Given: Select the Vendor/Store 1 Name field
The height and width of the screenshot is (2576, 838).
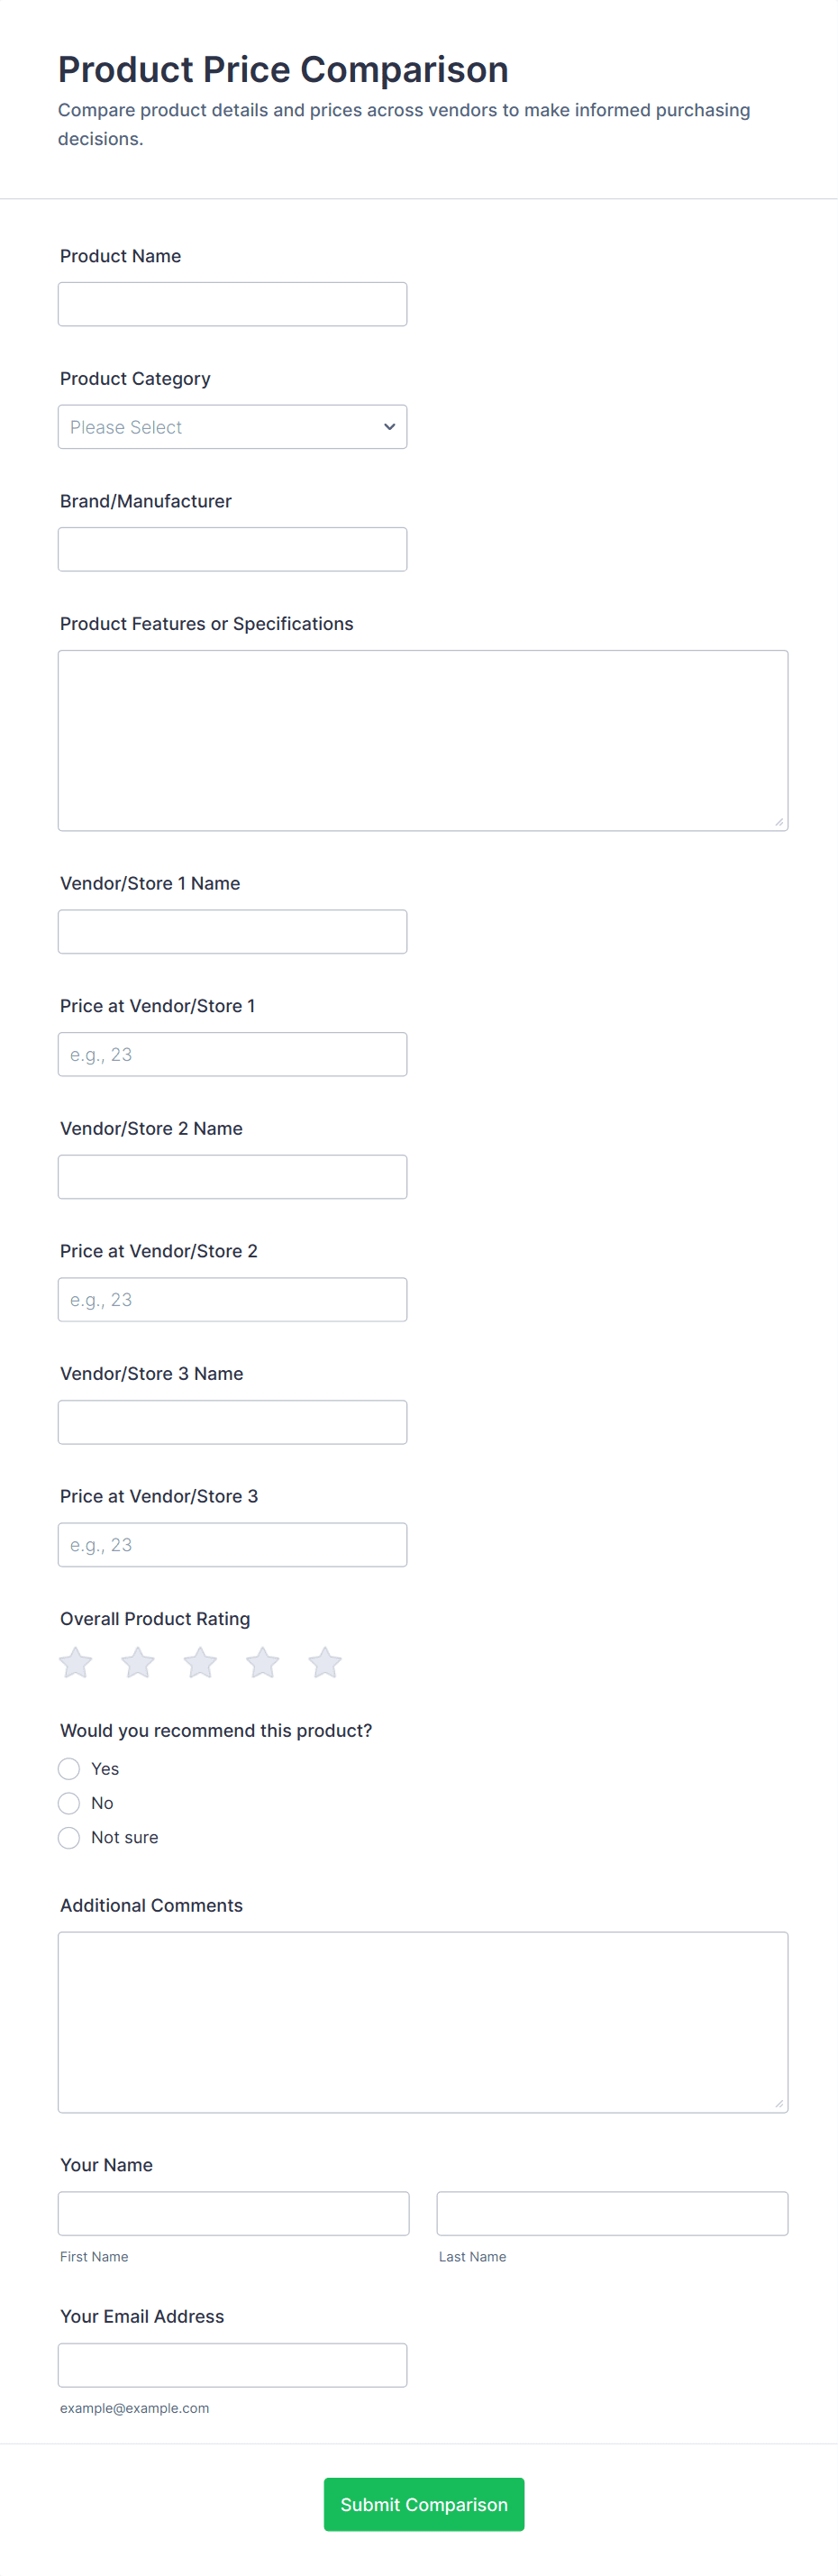Looking at the screenshot, I should coord(232,932).
